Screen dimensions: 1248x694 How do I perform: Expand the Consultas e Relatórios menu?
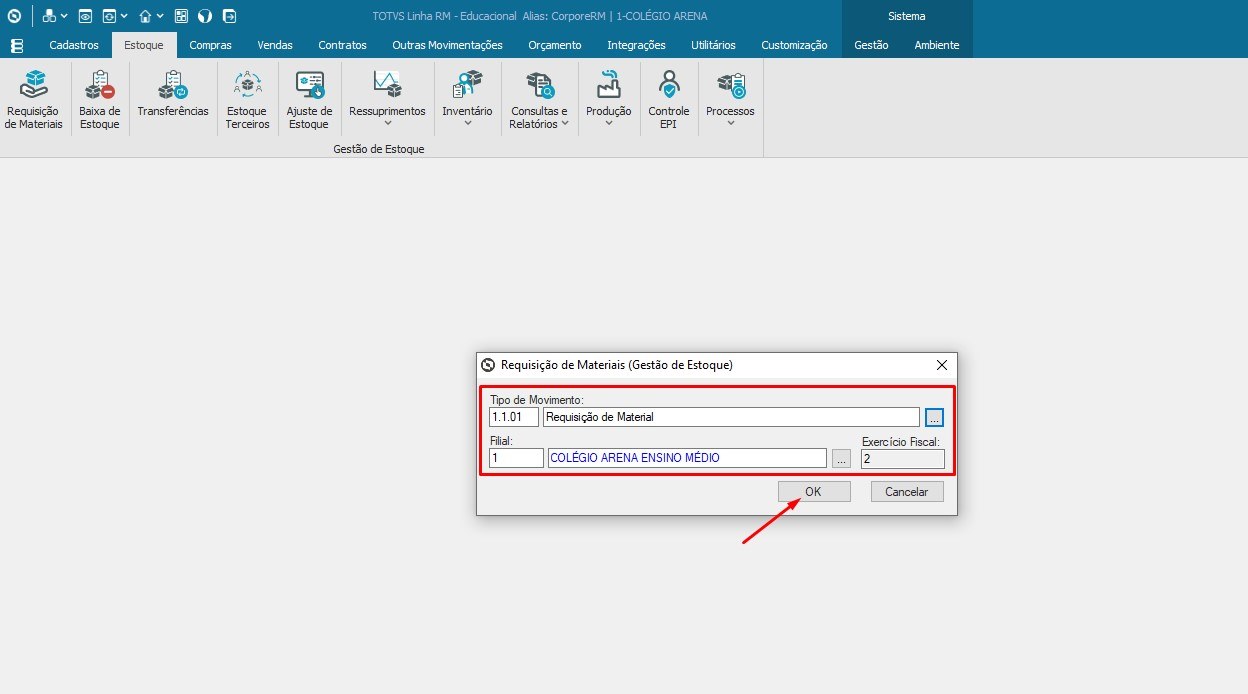538,97
